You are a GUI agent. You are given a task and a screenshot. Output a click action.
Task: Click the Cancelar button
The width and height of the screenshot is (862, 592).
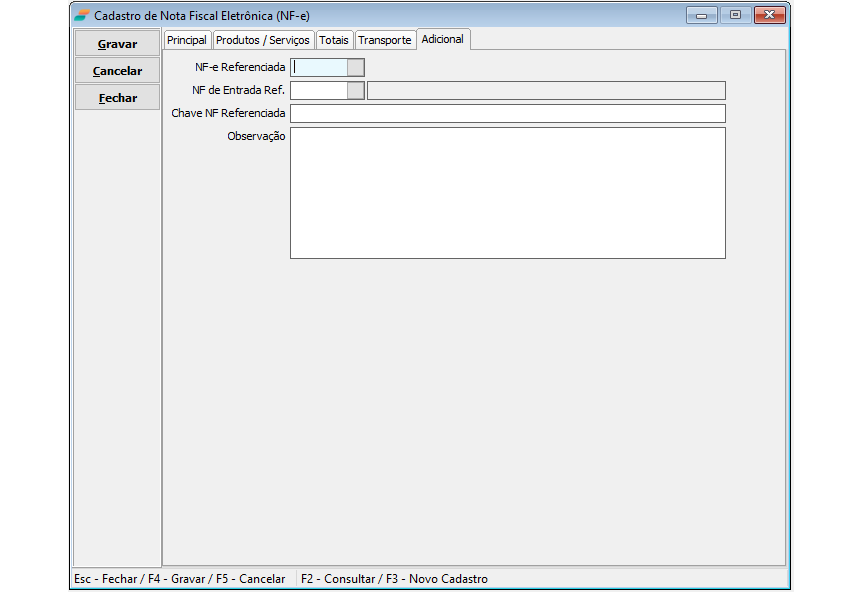pos(117,71)
